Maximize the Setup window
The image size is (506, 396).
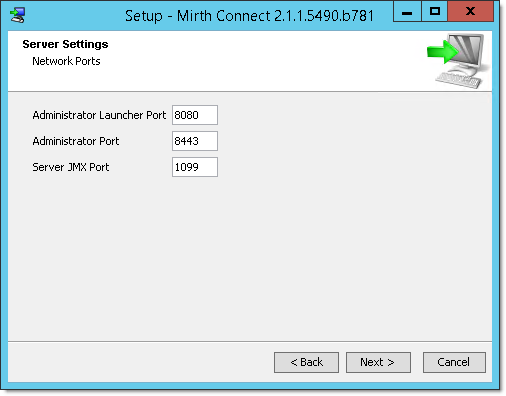pyautogui.click(x=434, y=12)
